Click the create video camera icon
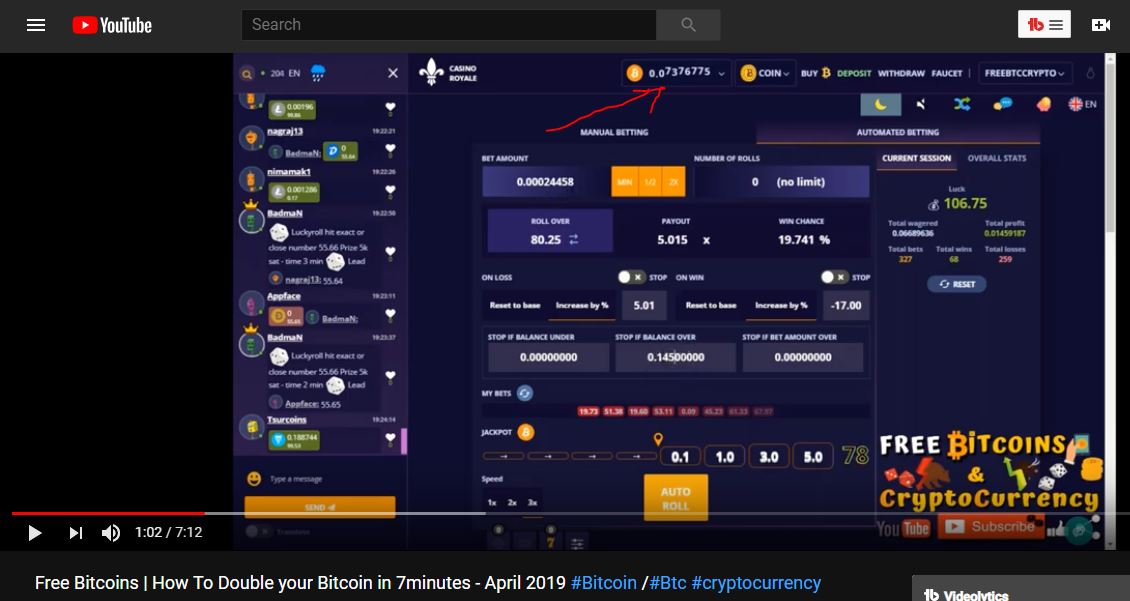Viewport: 1130px width, 601px height. tap(1100, 25)
